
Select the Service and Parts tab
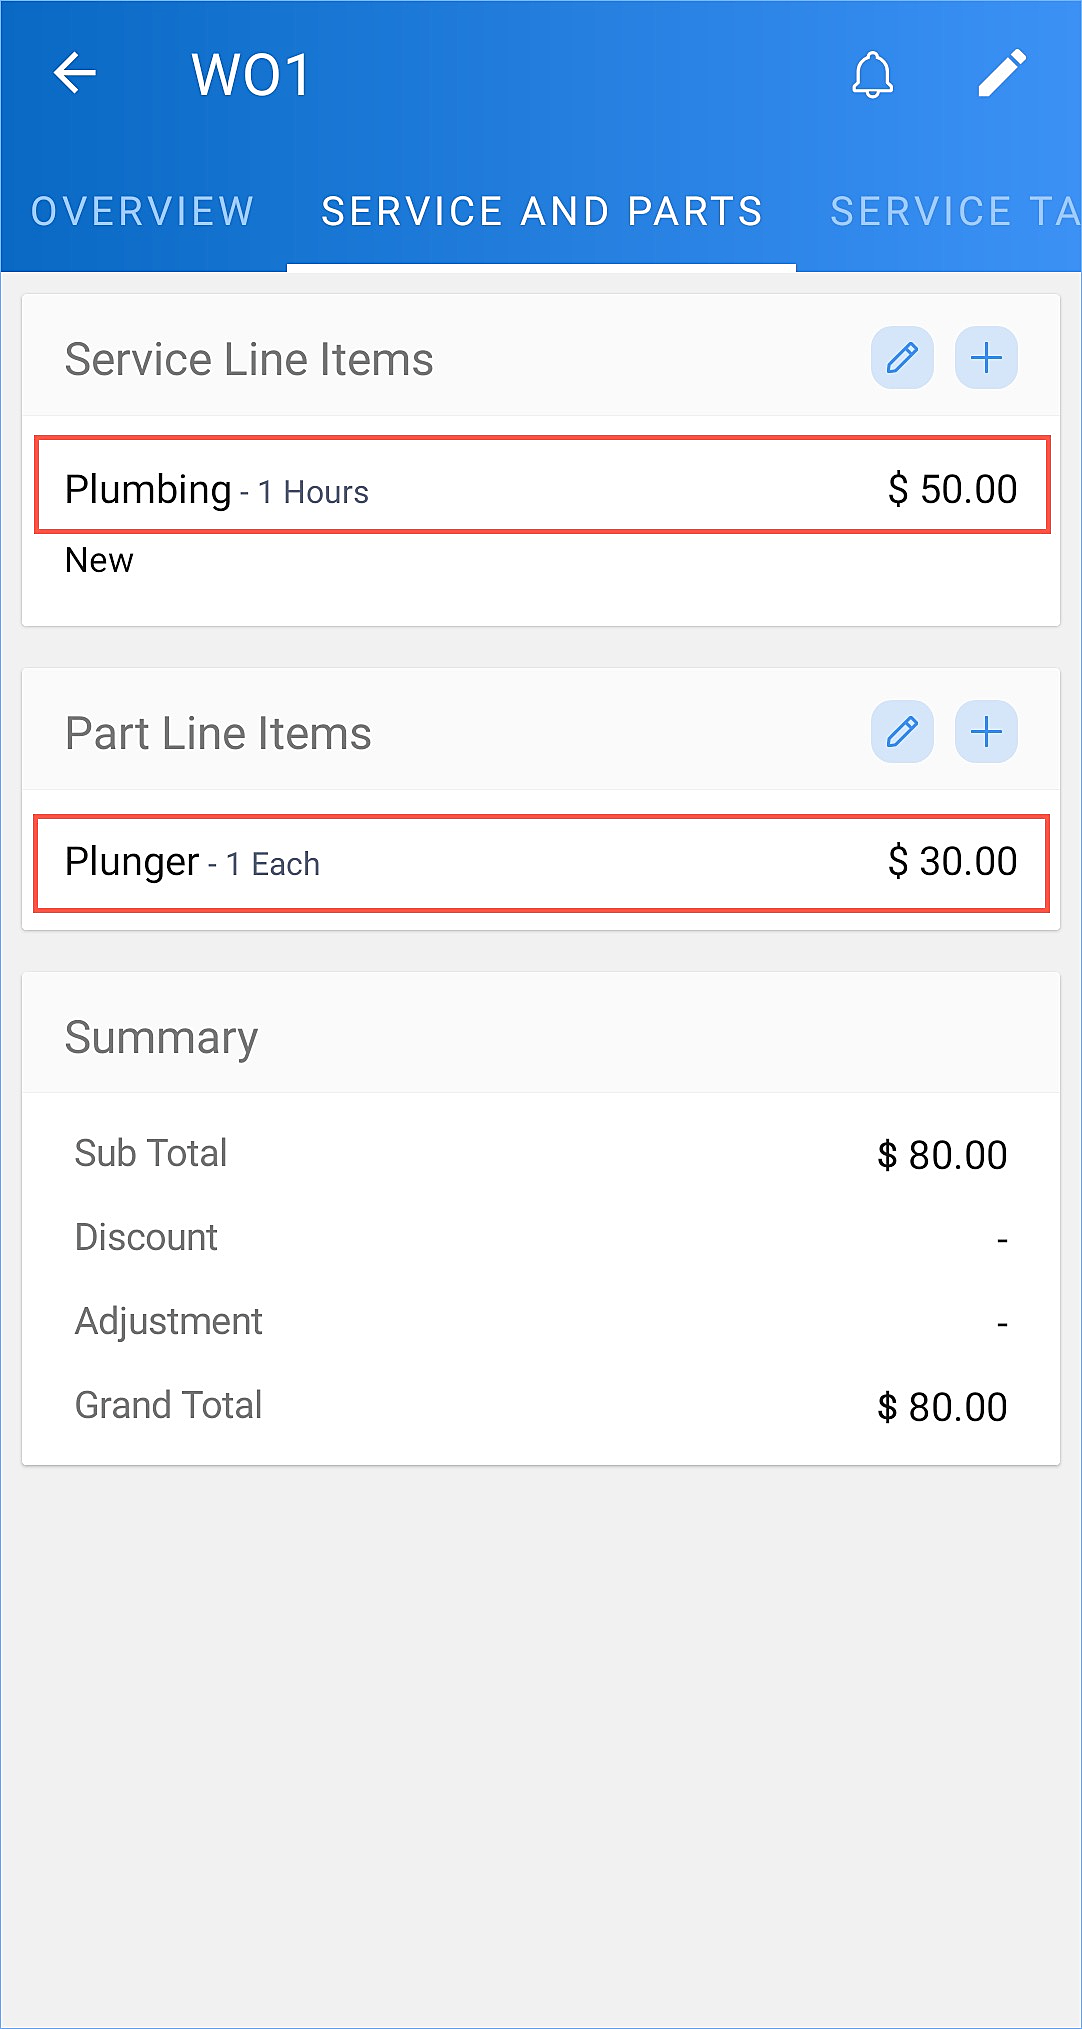pyautogui.click(x=542, y=211)
